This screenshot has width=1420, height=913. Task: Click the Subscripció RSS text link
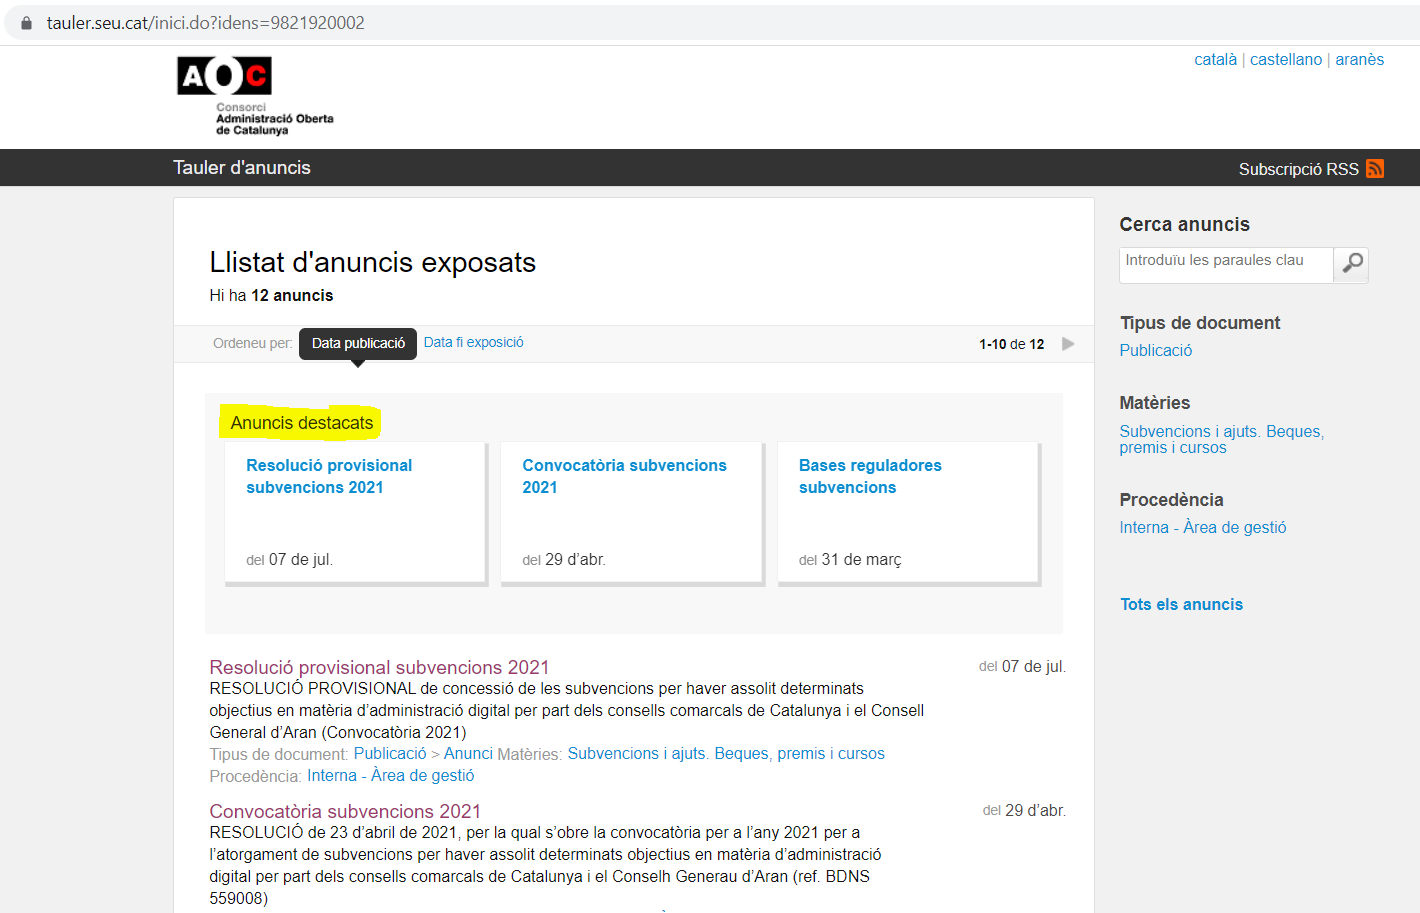[x=1298, y=169]
